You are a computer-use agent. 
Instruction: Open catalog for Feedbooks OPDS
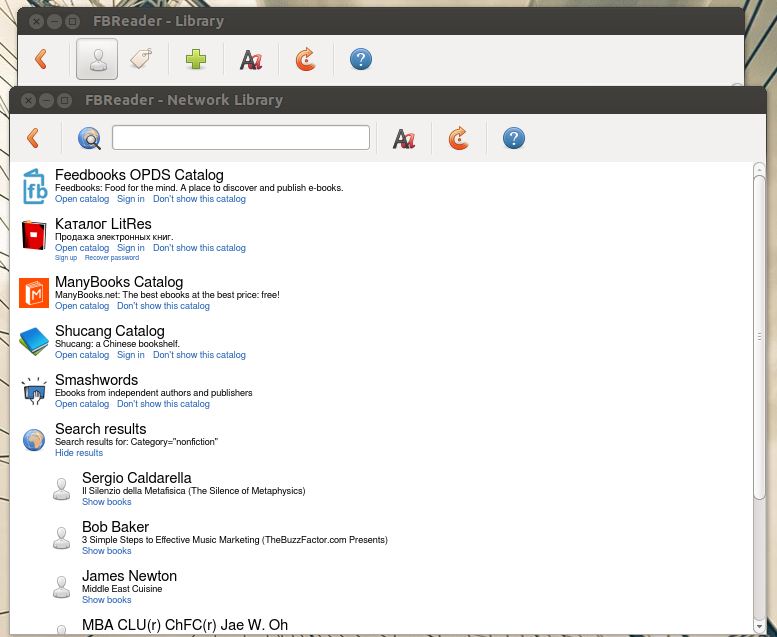[82, 199]
